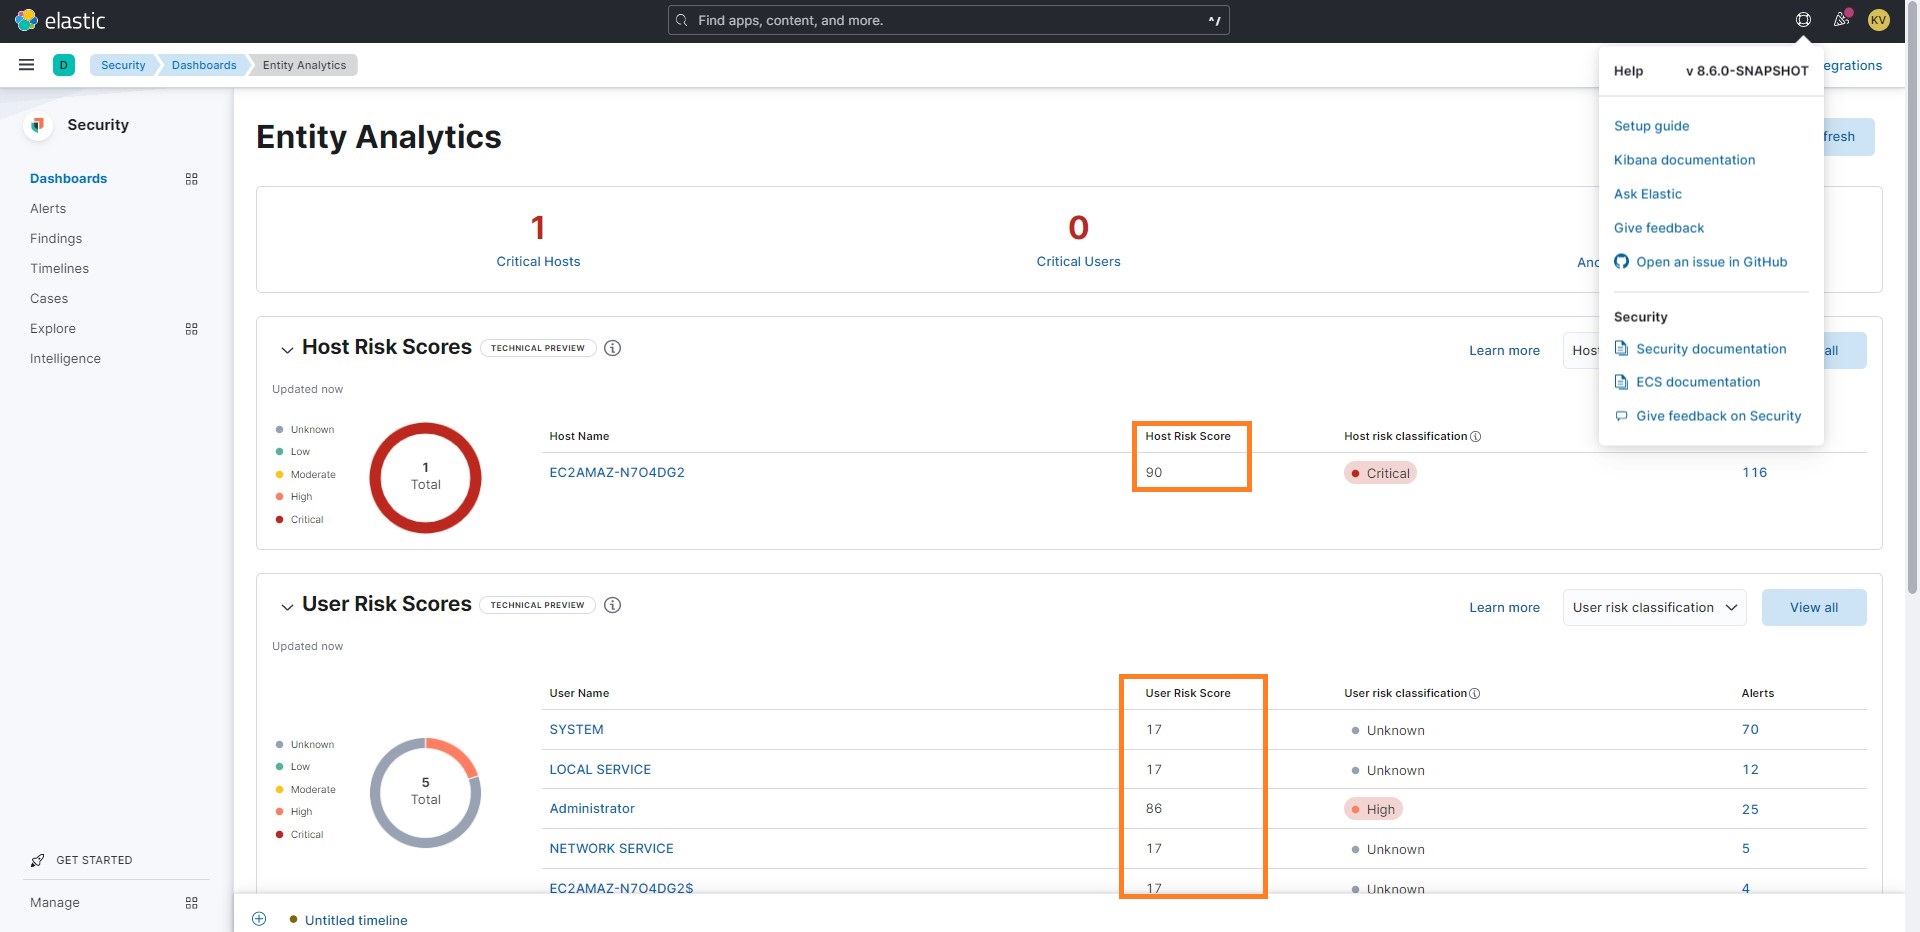Click the grid icon next to Manage
1920x932 pixels.
[x=191, y=902]
